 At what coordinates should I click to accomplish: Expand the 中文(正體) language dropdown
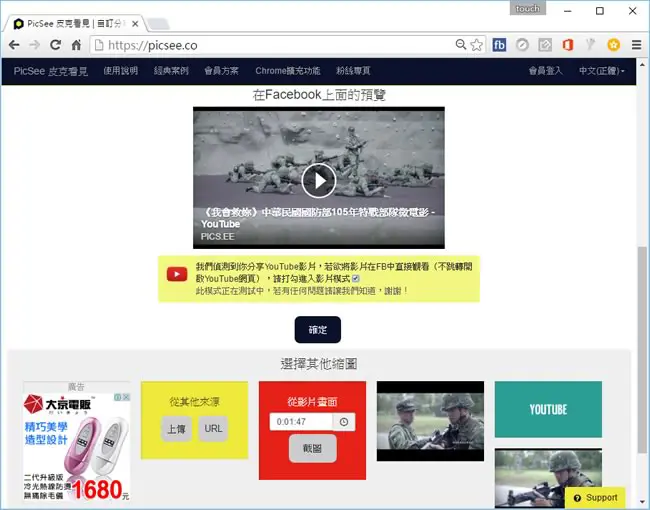(601, 71)
